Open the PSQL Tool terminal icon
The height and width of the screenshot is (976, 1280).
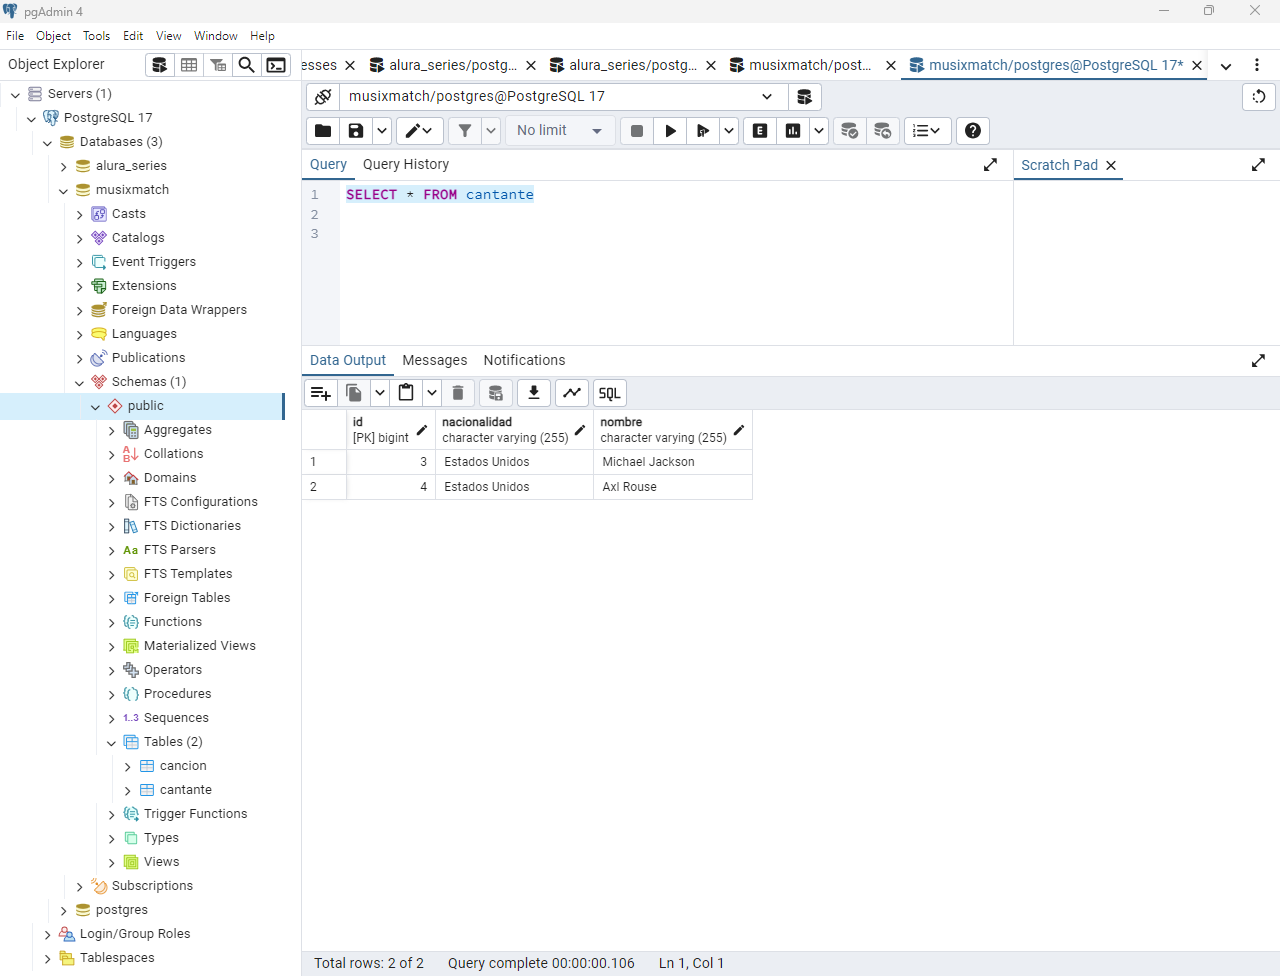click(276, 65)
